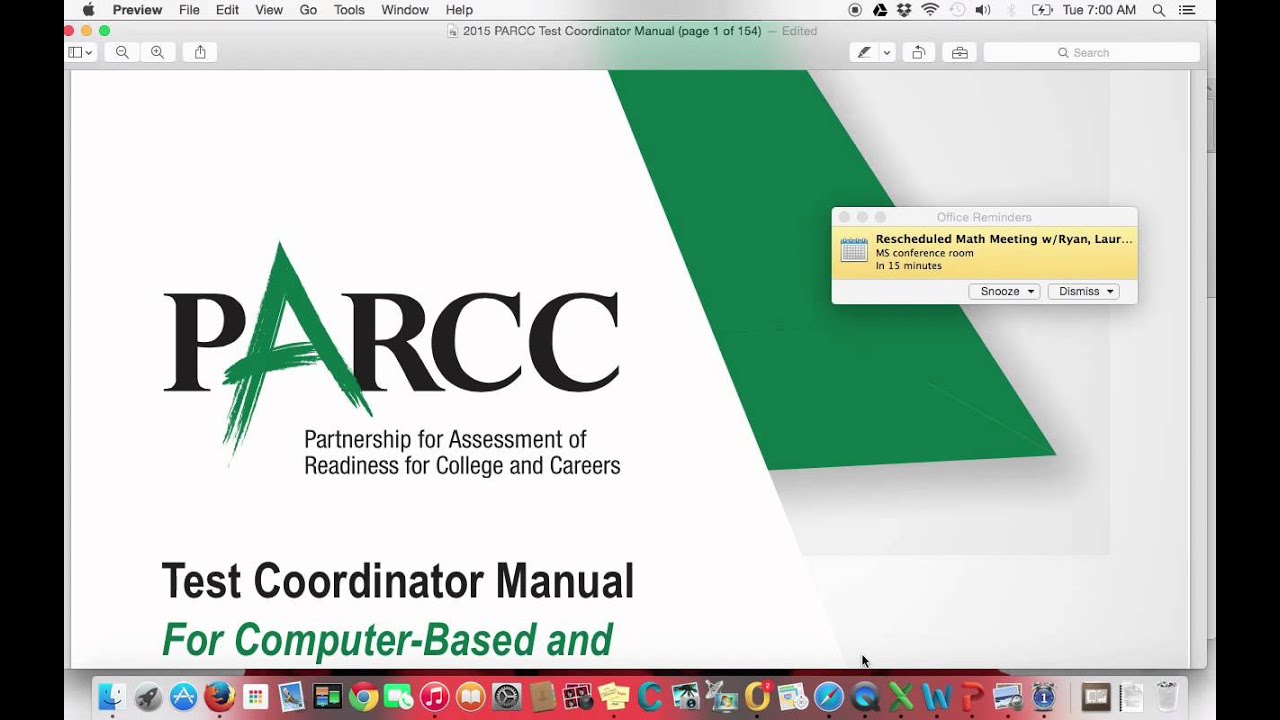Click the PARCC logo on the page
The image size is (1280, 720).
[390, 358]
